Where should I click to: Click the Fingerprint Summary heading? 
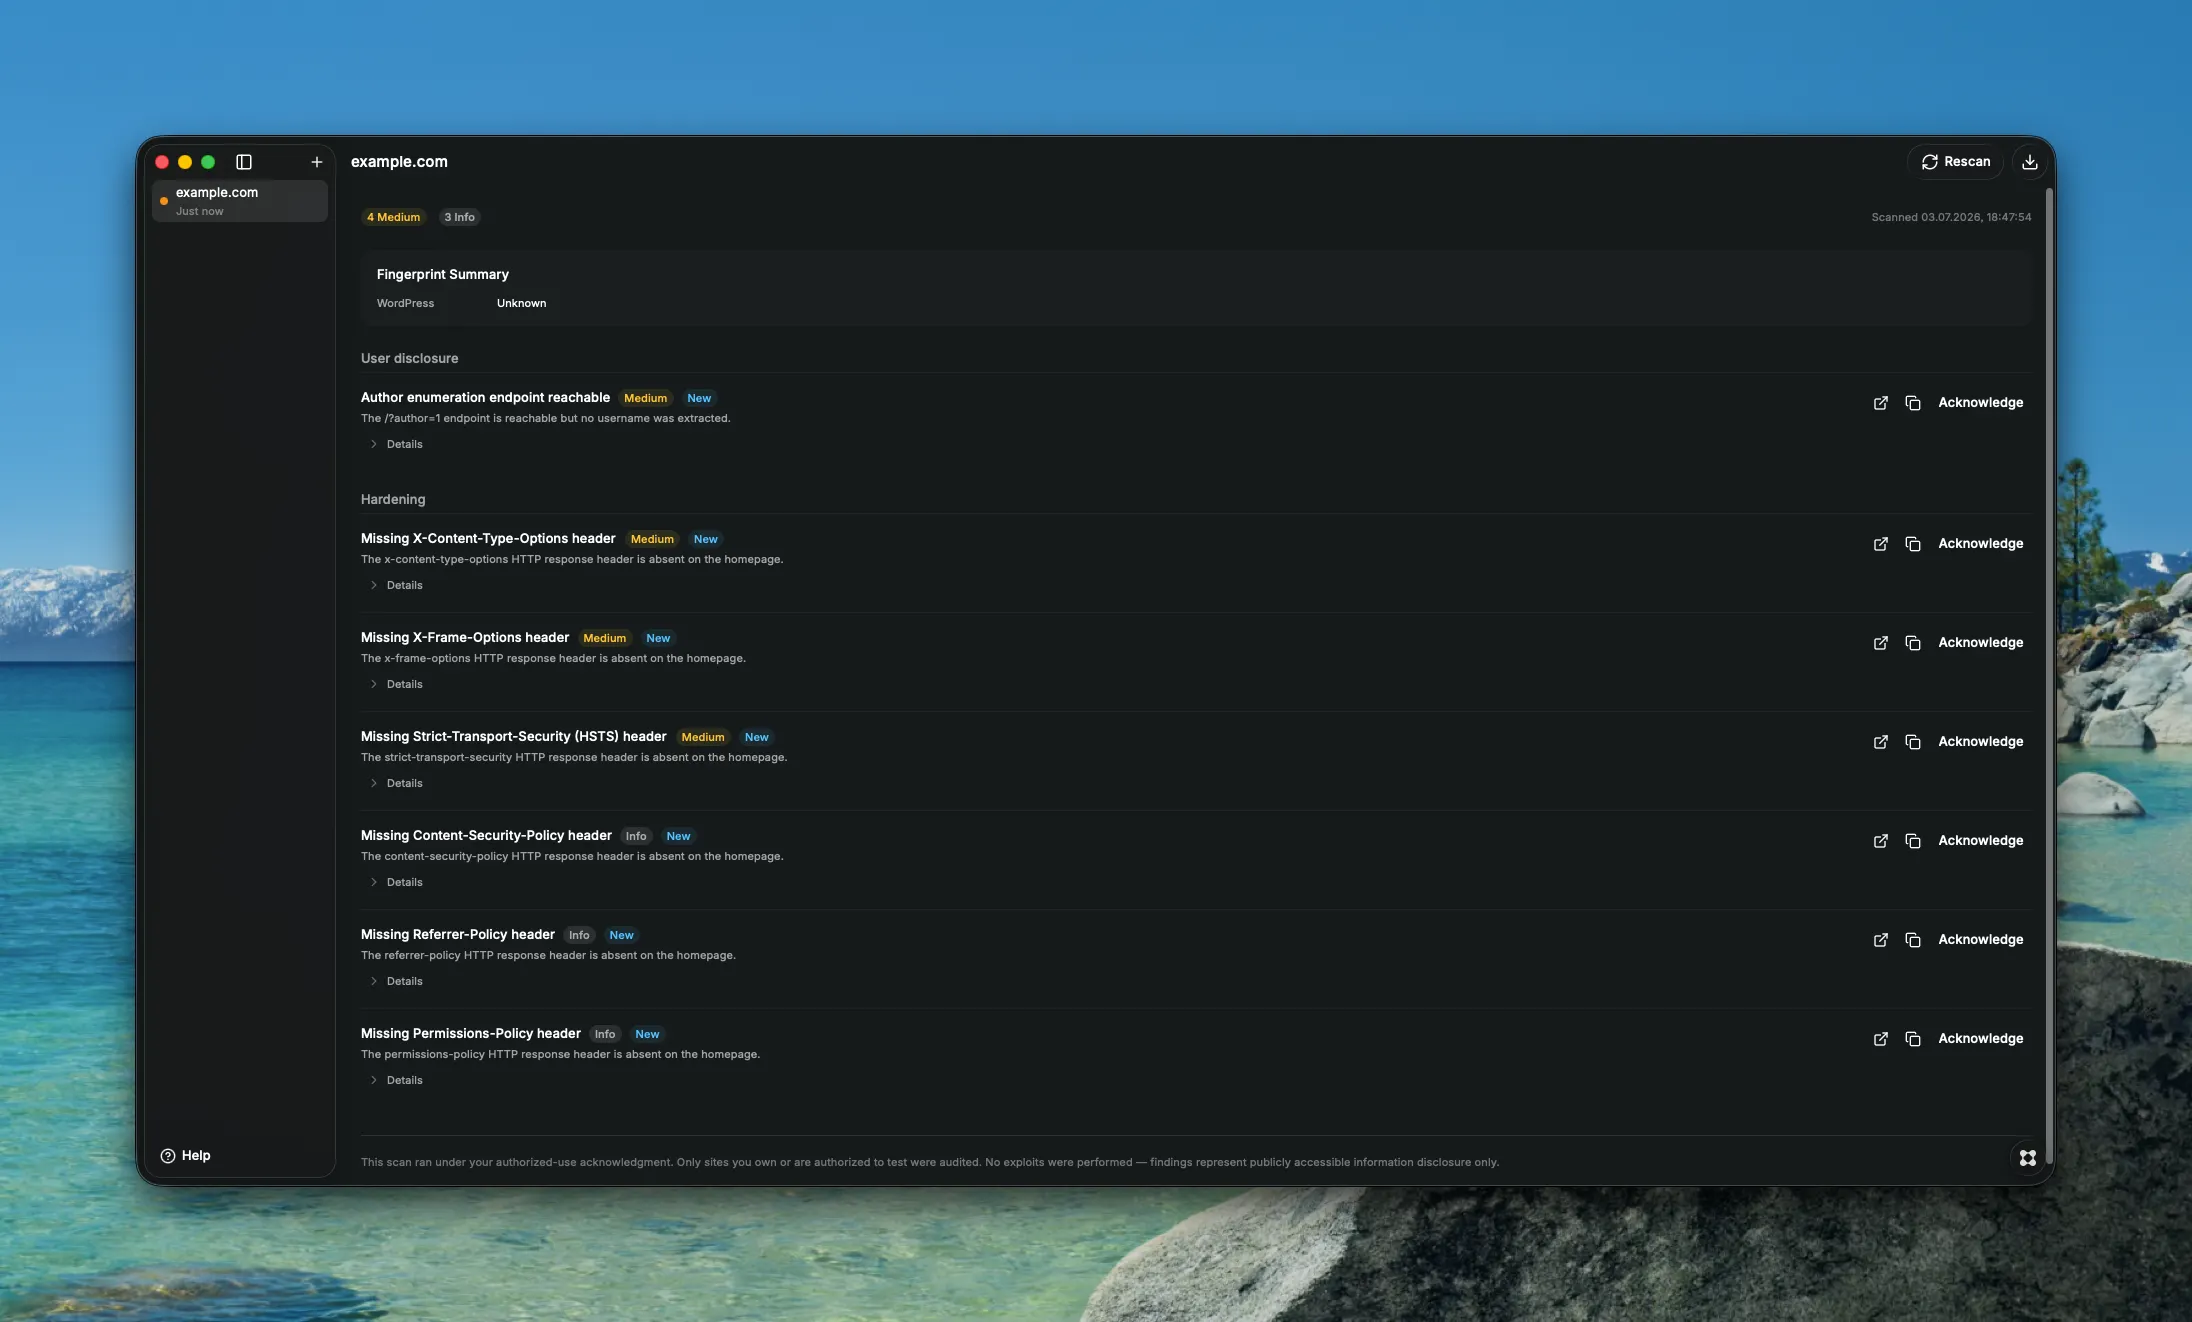(443, 274)
